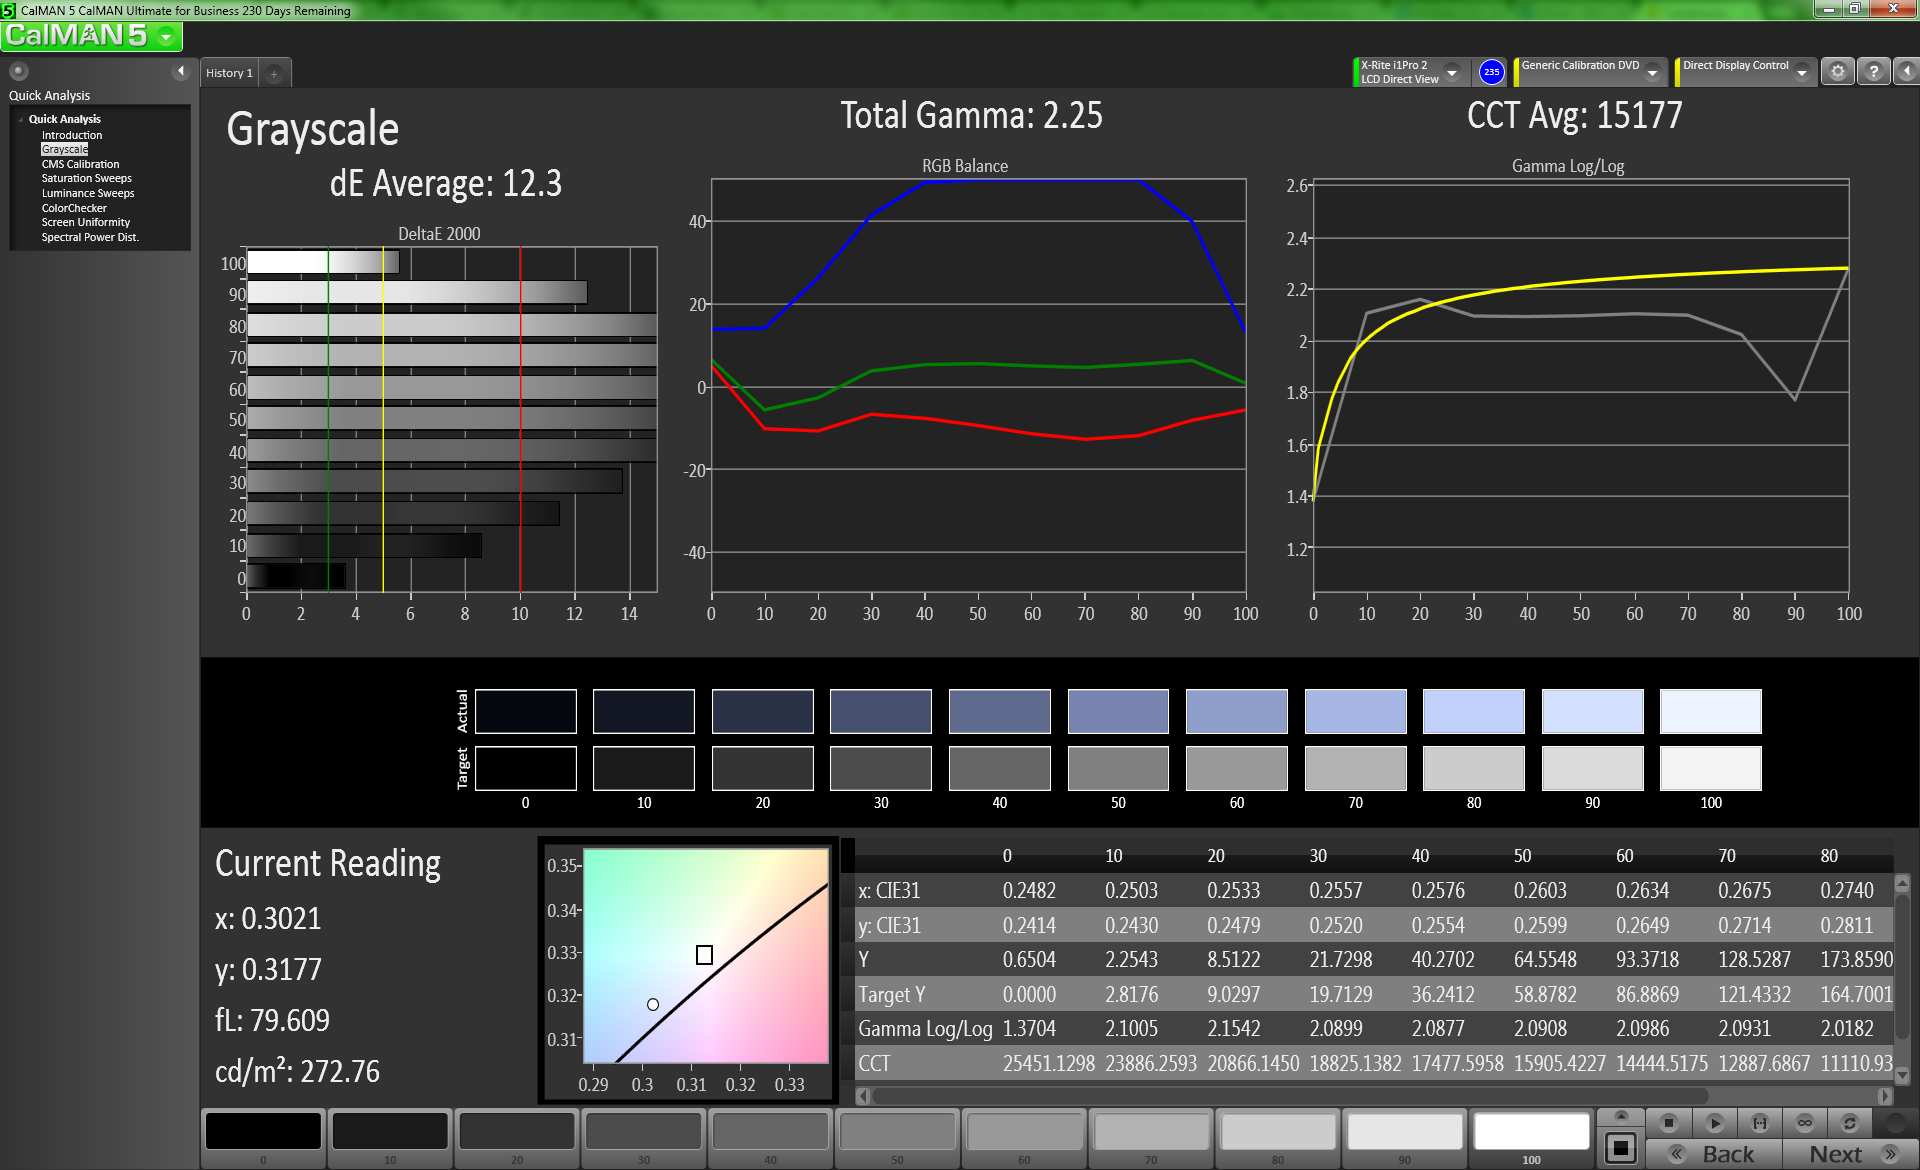Open ColorChecker in the workflow list
Screen dimensions: 1920x1170
point(74,208)
